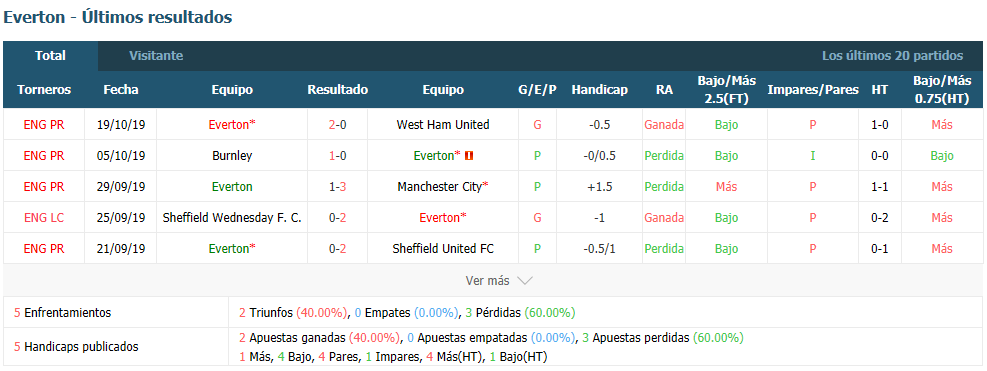This screenshot has height=371, width=987.
Task: Click the Handicap column header
Action: [x=599, y=89]
